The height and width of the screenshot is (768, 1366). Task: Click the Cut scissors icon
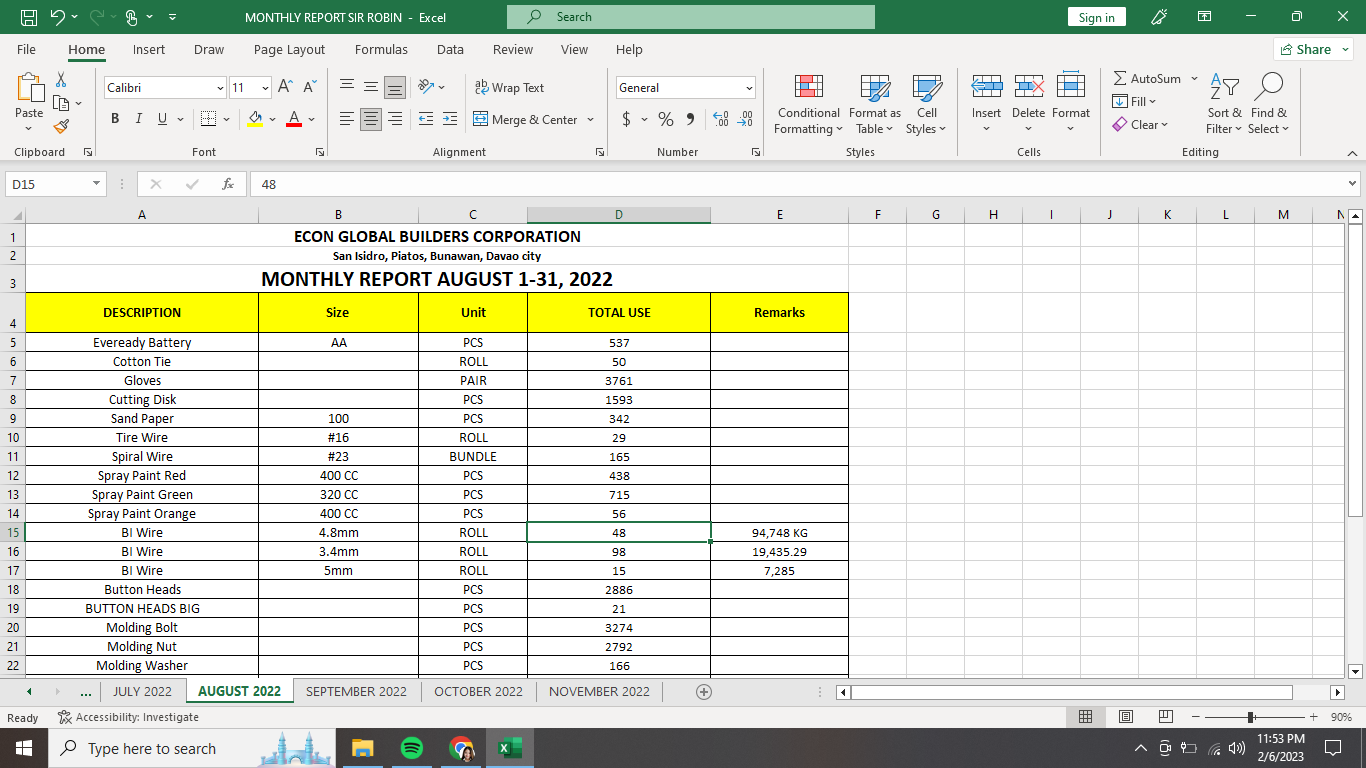(61, 79)
